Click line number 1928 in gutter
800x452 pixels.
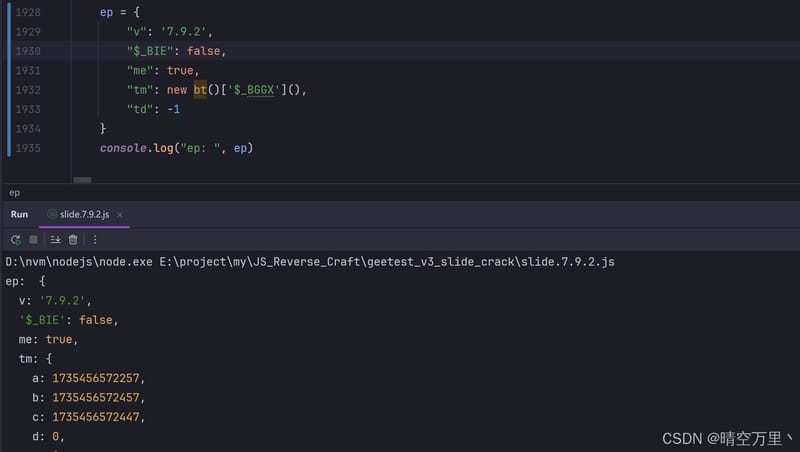[x=28, y=12]
